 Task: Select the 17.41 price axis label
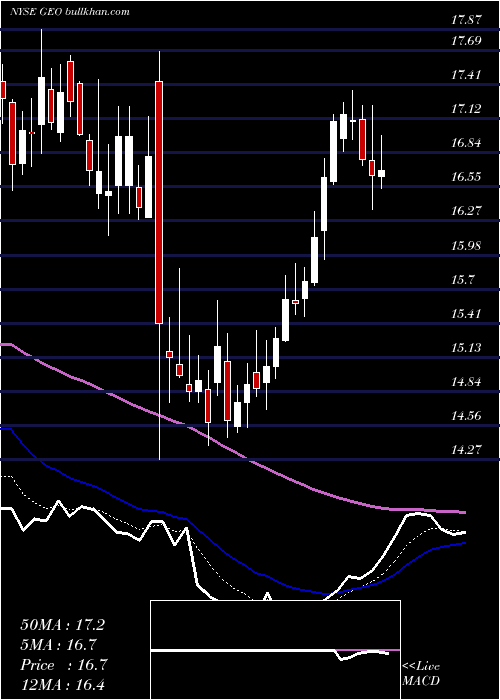466,75
